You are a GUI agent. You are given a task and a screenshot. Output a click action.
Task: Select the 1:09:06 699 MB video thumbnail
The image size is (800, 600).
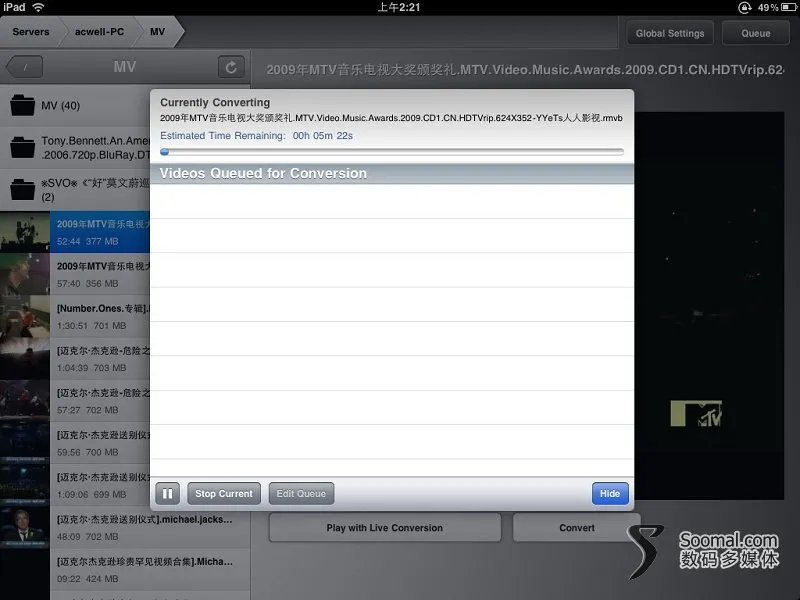pyautogui.click(x=25, y=485)
